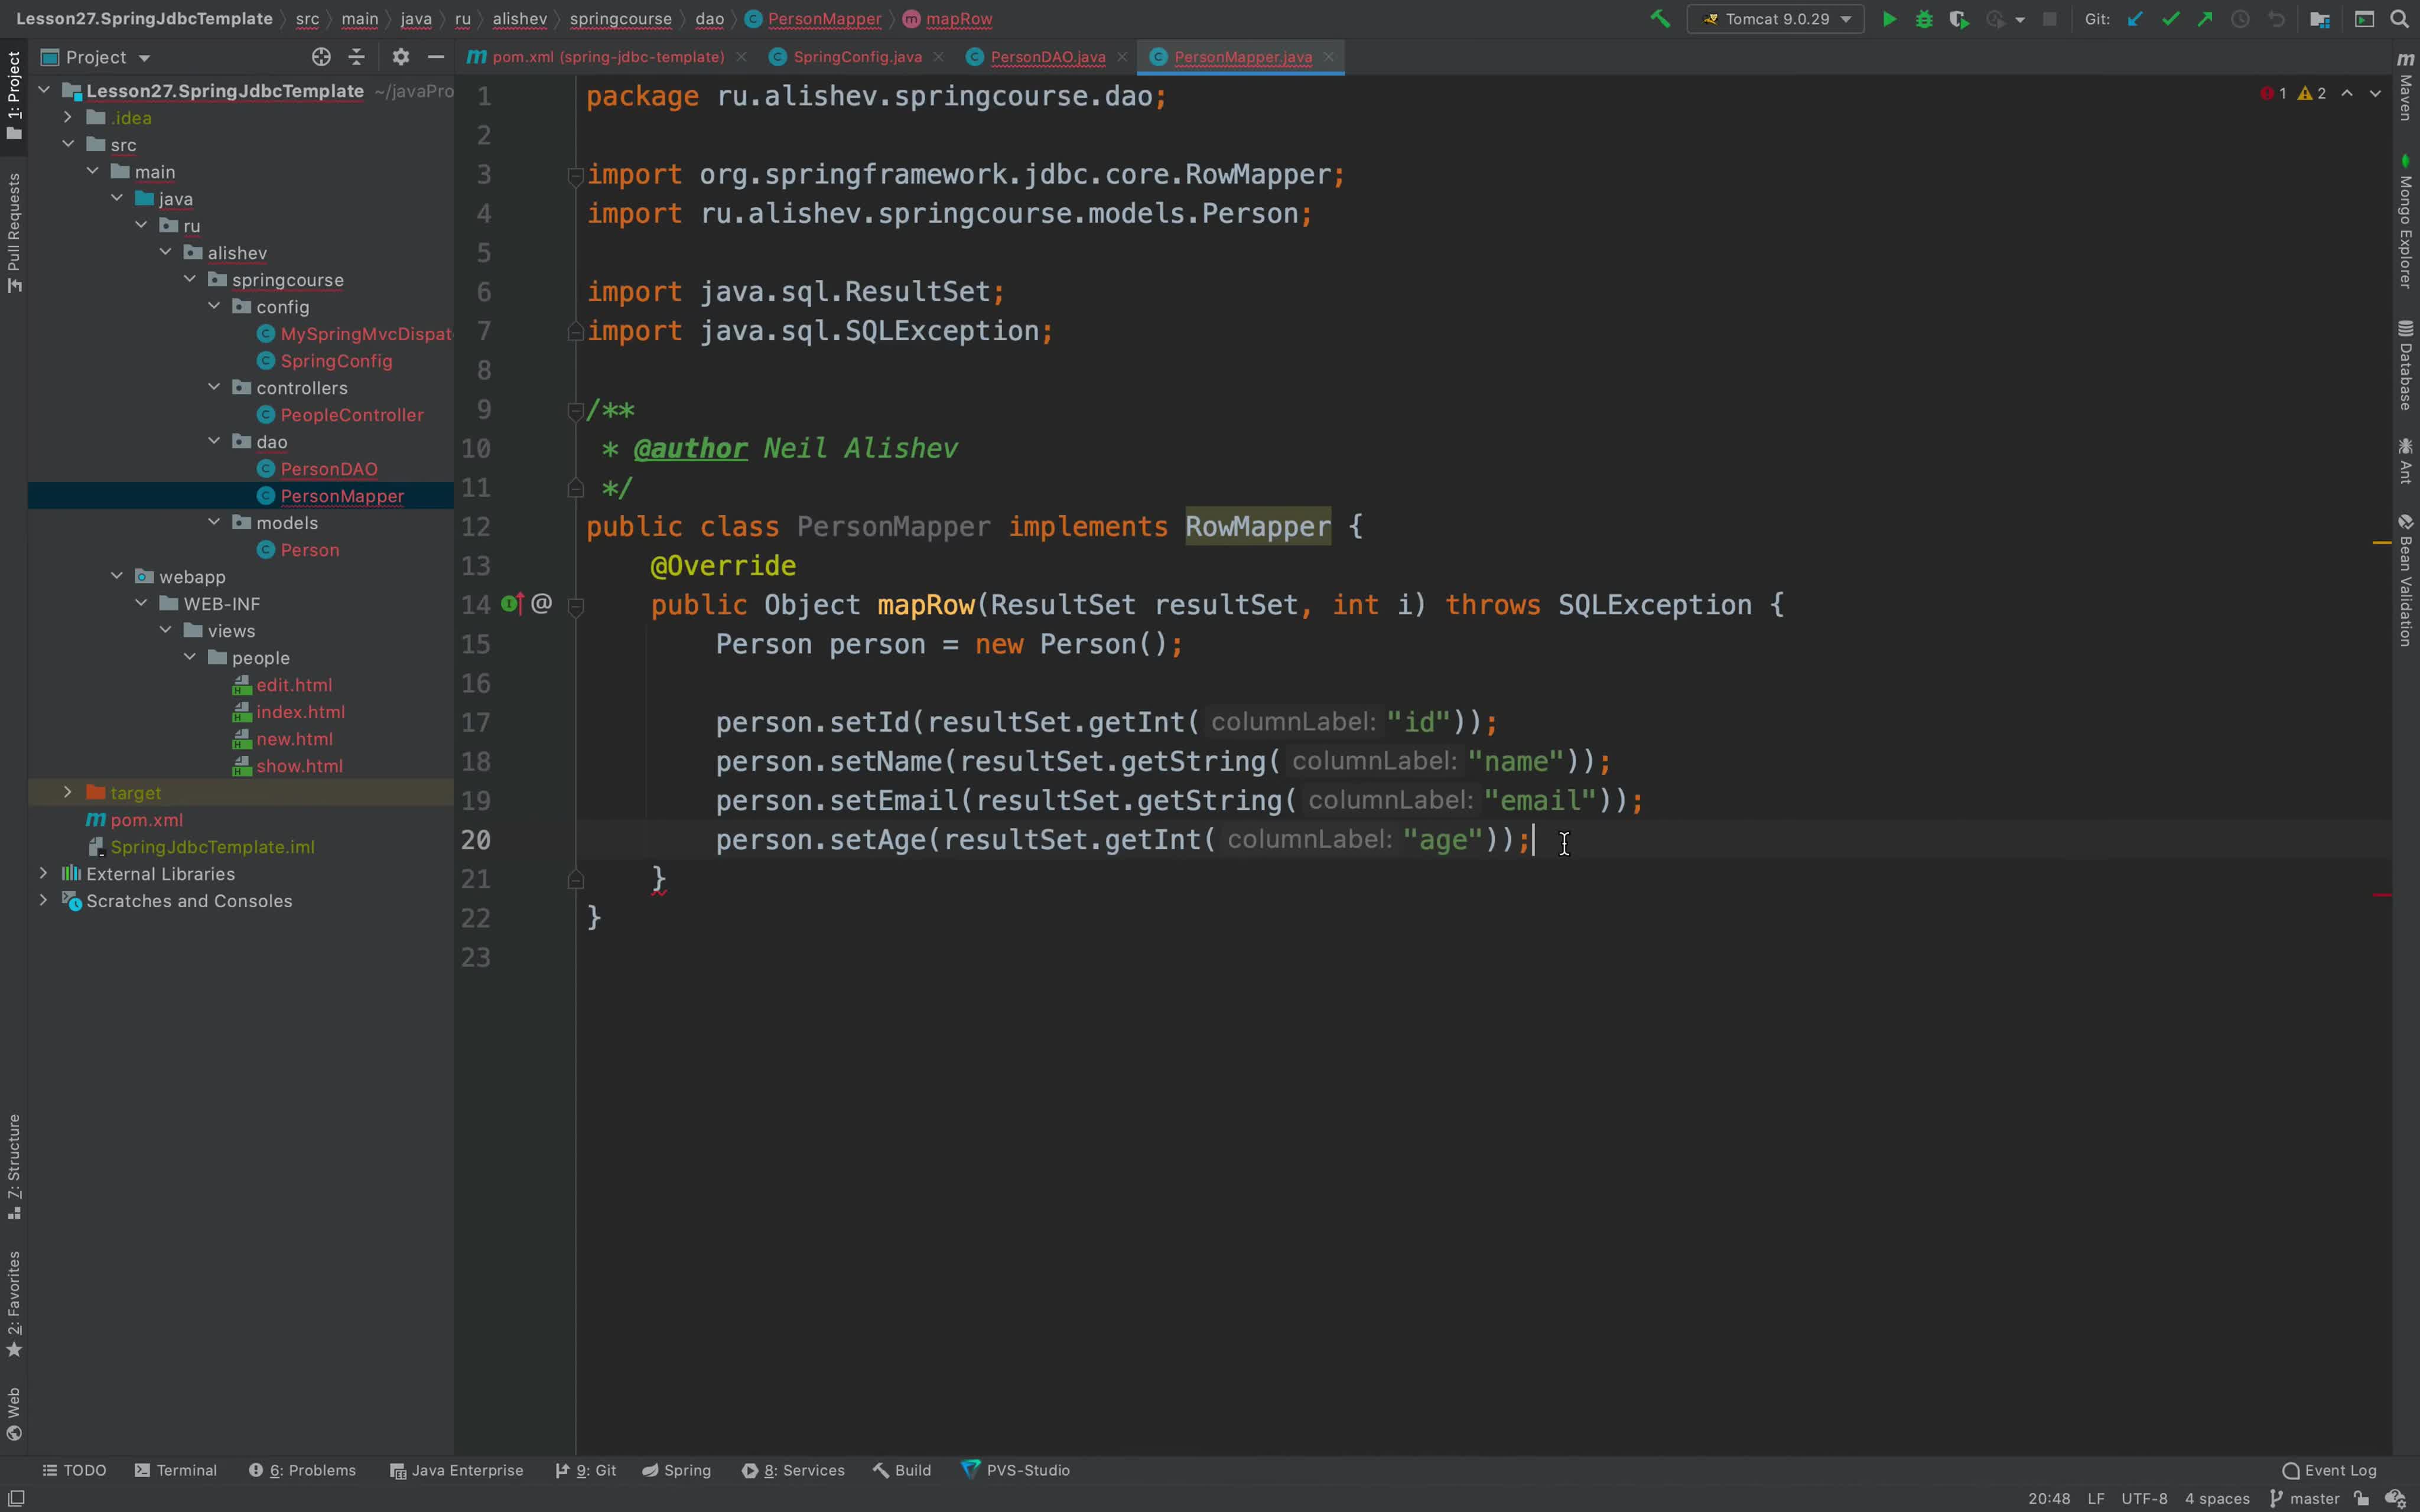Screen dimensions: 2420x1512
Task: Click the locate file target icon in Project panel
Action: click(x=321, y=57)
